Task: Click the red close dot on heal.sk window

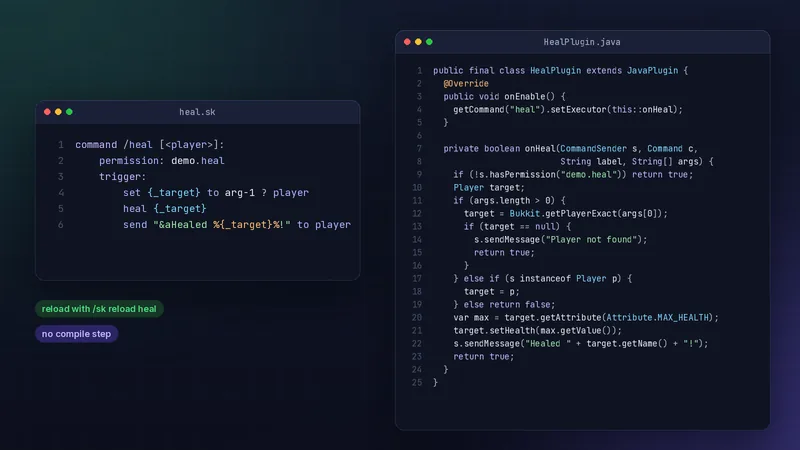Action: (x=47, y=112)
